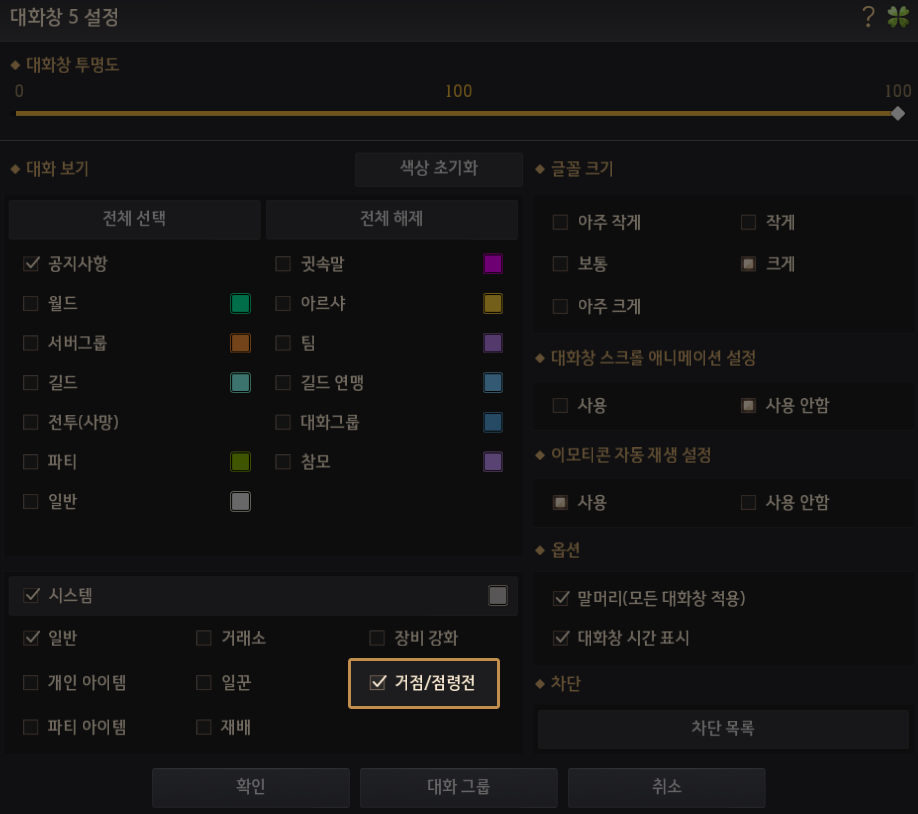This screenshot has height=814, width=918.
Task: Select 사용 안함 for emoticon autoplay
Action: click(748, 502)
